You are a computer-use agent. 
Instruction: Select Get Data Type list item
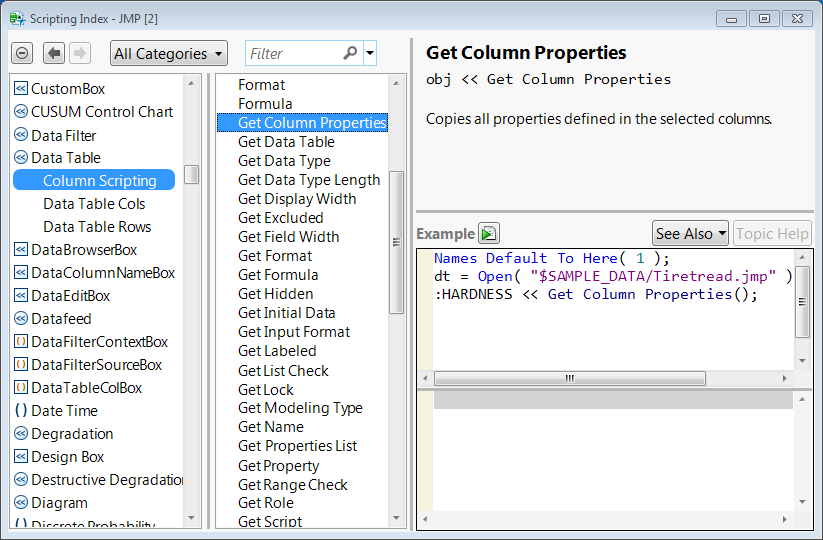tap(284, 161)
